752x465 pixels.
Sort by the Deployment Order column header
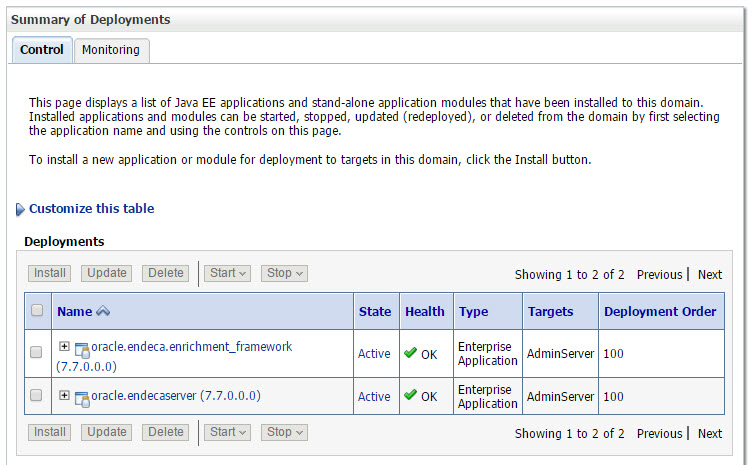660,312
